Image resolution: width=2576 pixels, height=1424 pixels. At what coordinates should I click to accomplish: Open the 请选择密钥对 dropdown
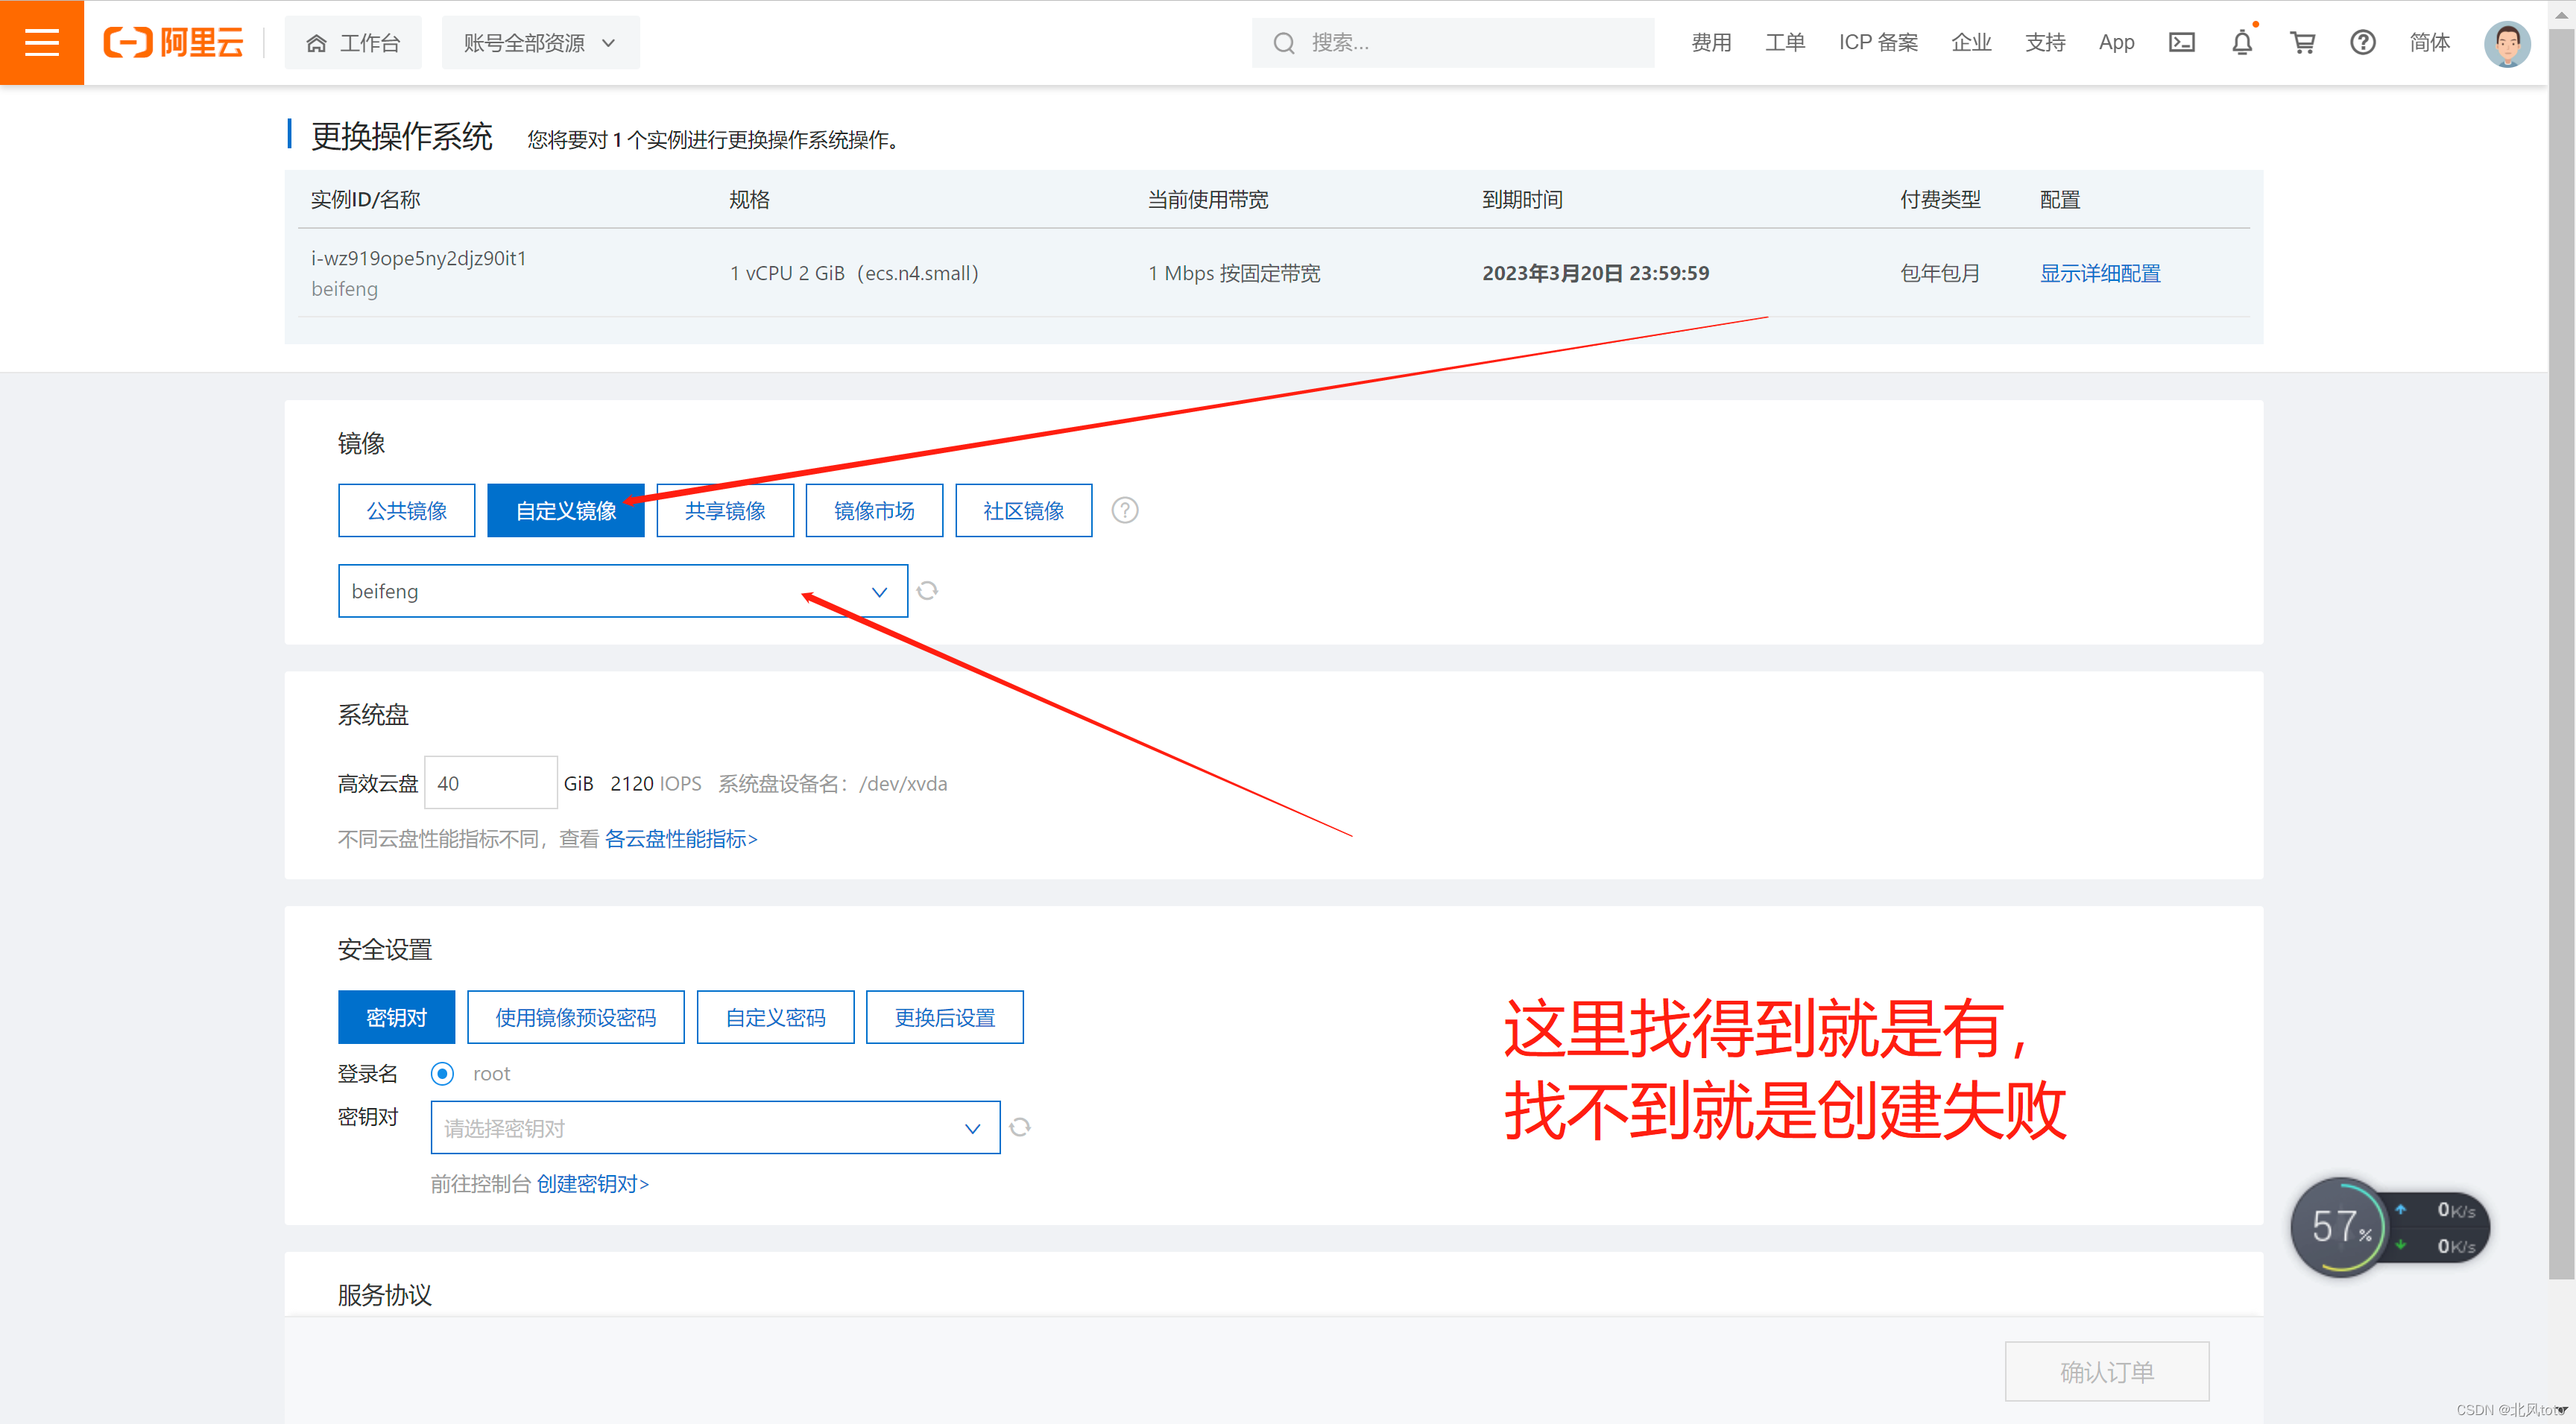point(714,1127)
